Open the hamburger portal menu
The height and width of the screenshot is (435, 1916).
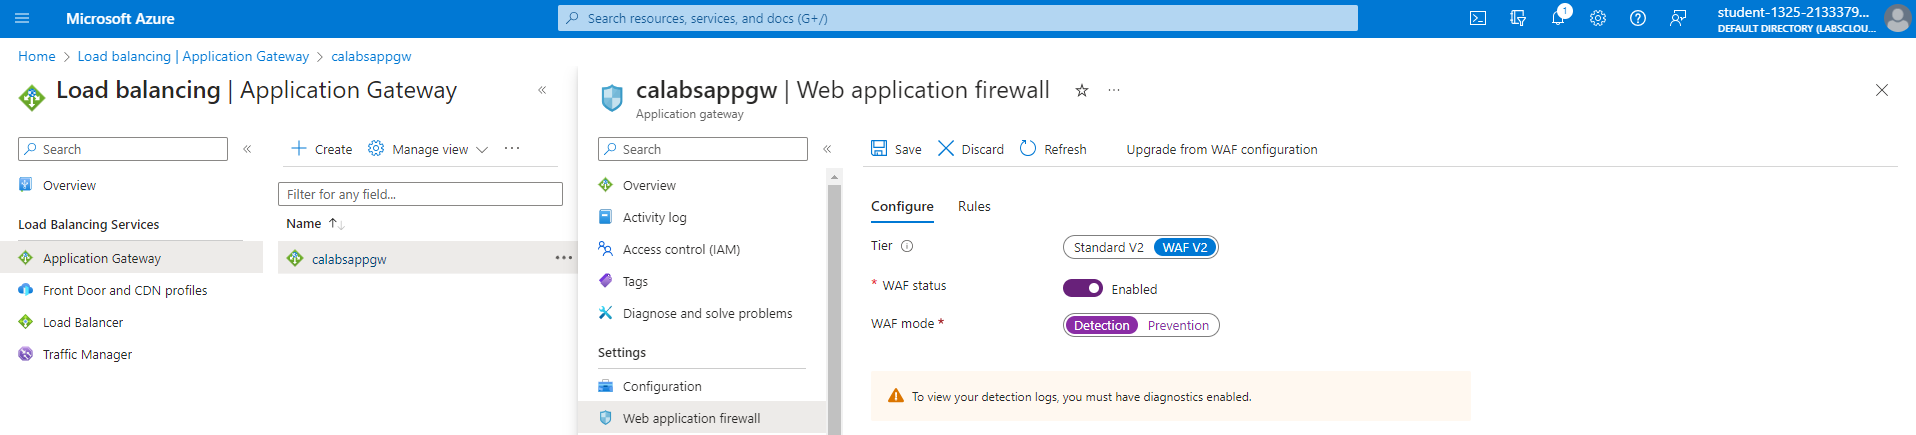pos(22,18)
